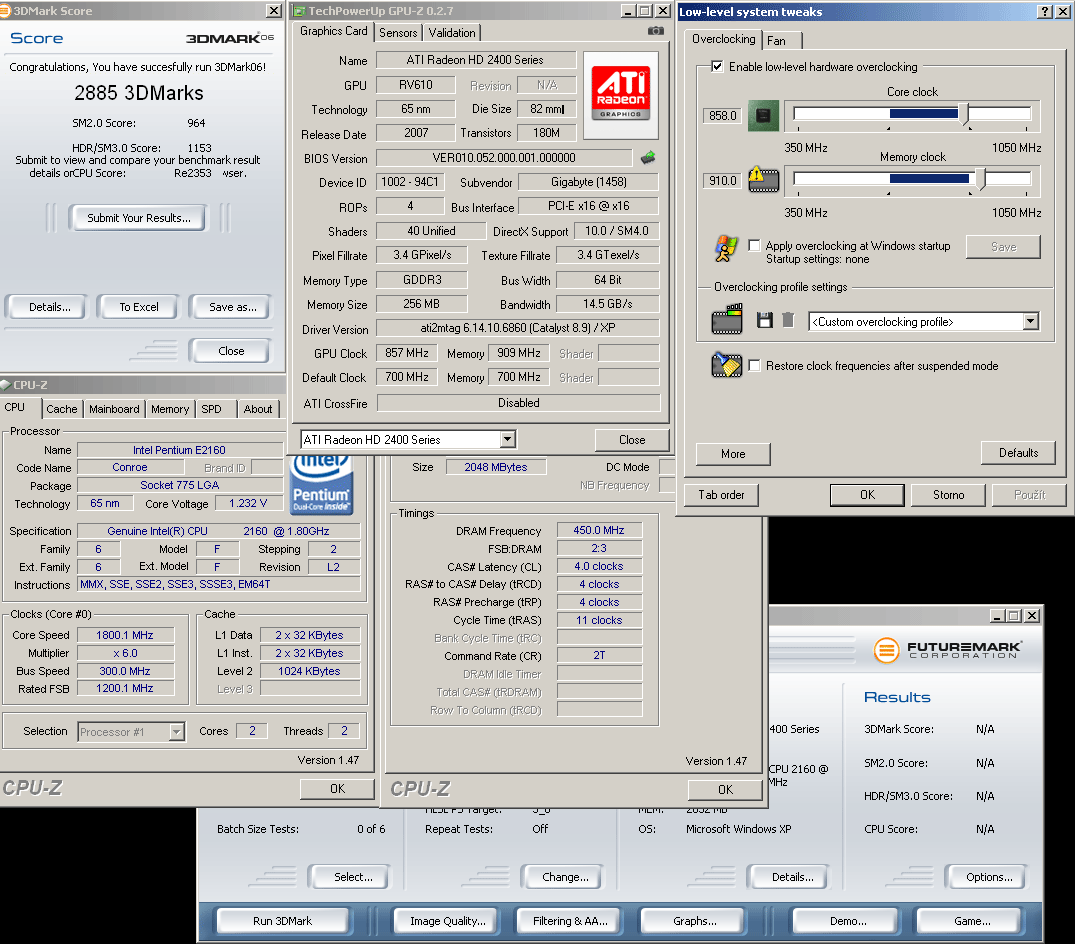Screen dimensions: 1075x944
Task: Click the Close button in GPU-Z
Action: coord(631,439)
